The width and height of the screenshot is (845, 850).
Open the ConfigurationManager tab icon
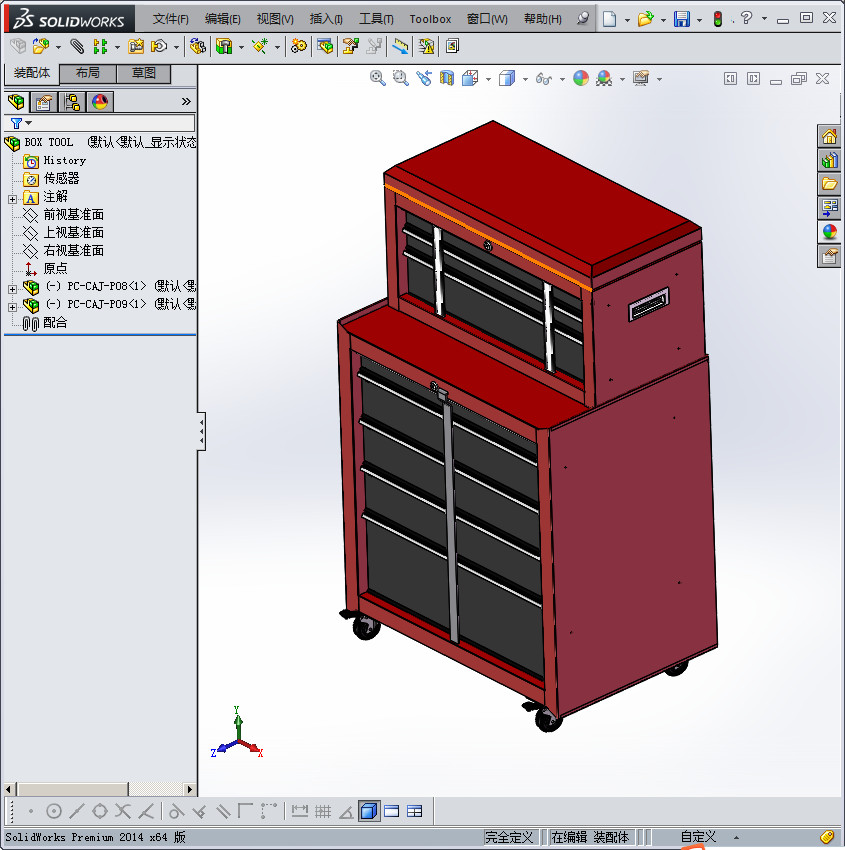(x=72, y=102)
